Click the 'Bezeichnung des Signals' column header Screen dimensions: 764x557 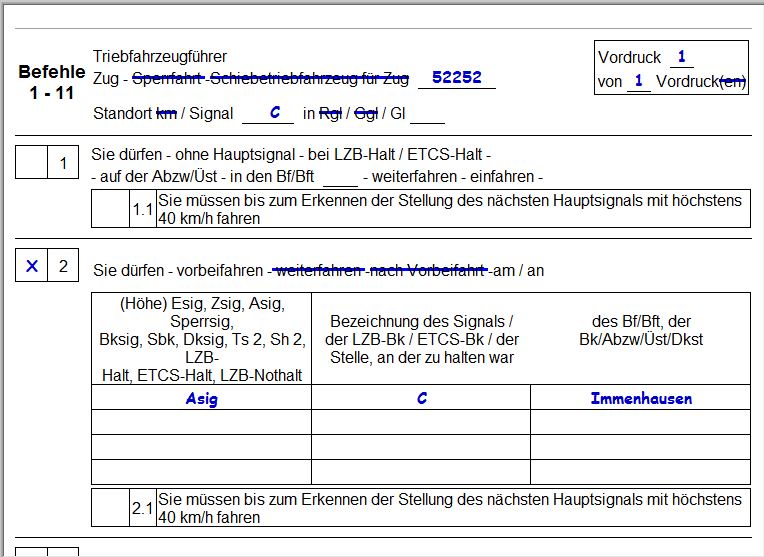tap(421, 339)
